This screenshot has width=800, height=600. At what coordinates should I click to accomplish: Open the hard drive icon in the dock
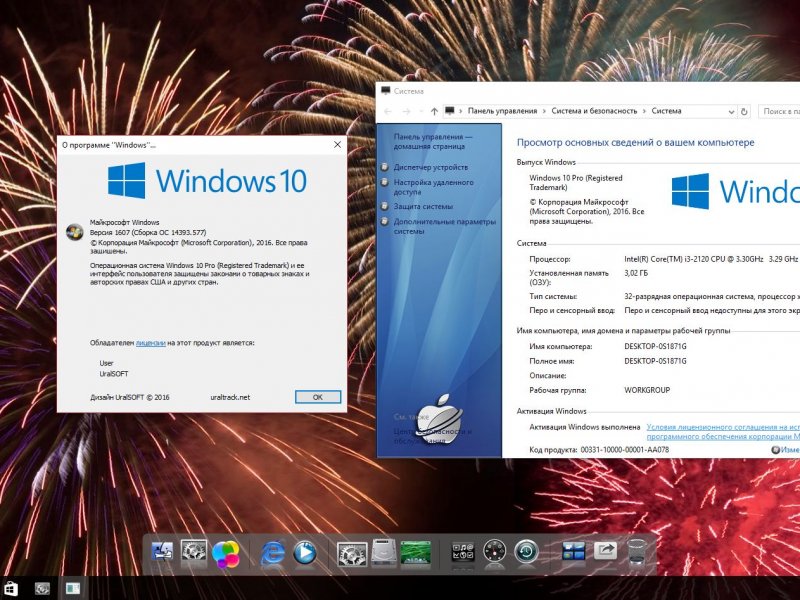(x=384, y=553)
